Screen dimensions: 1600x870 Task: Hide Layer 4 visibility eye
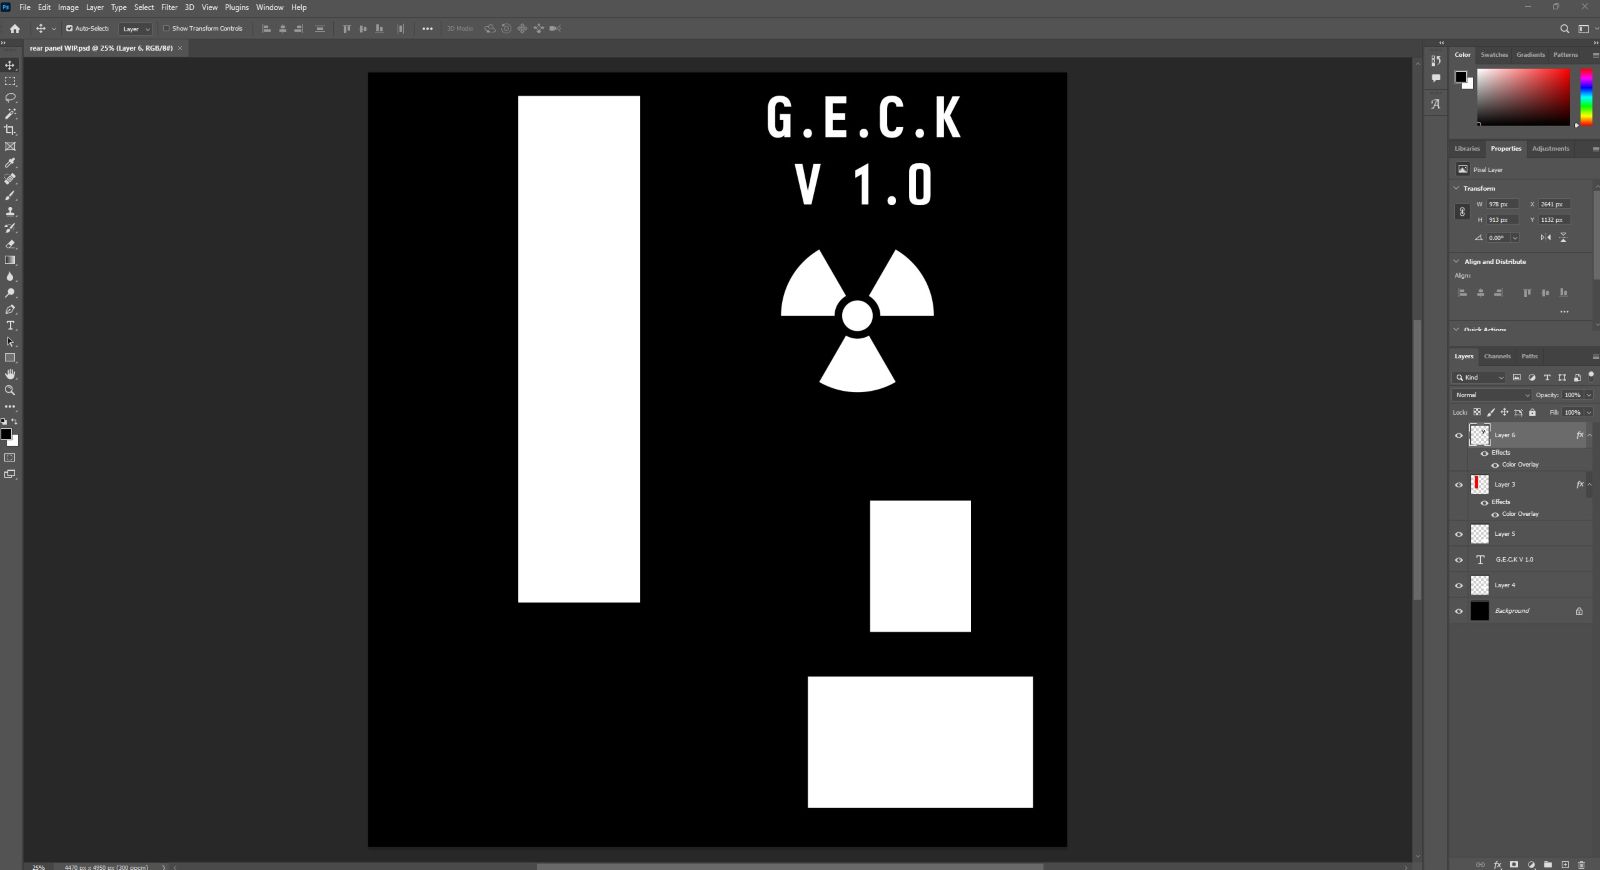click(x=1458, y=585)
